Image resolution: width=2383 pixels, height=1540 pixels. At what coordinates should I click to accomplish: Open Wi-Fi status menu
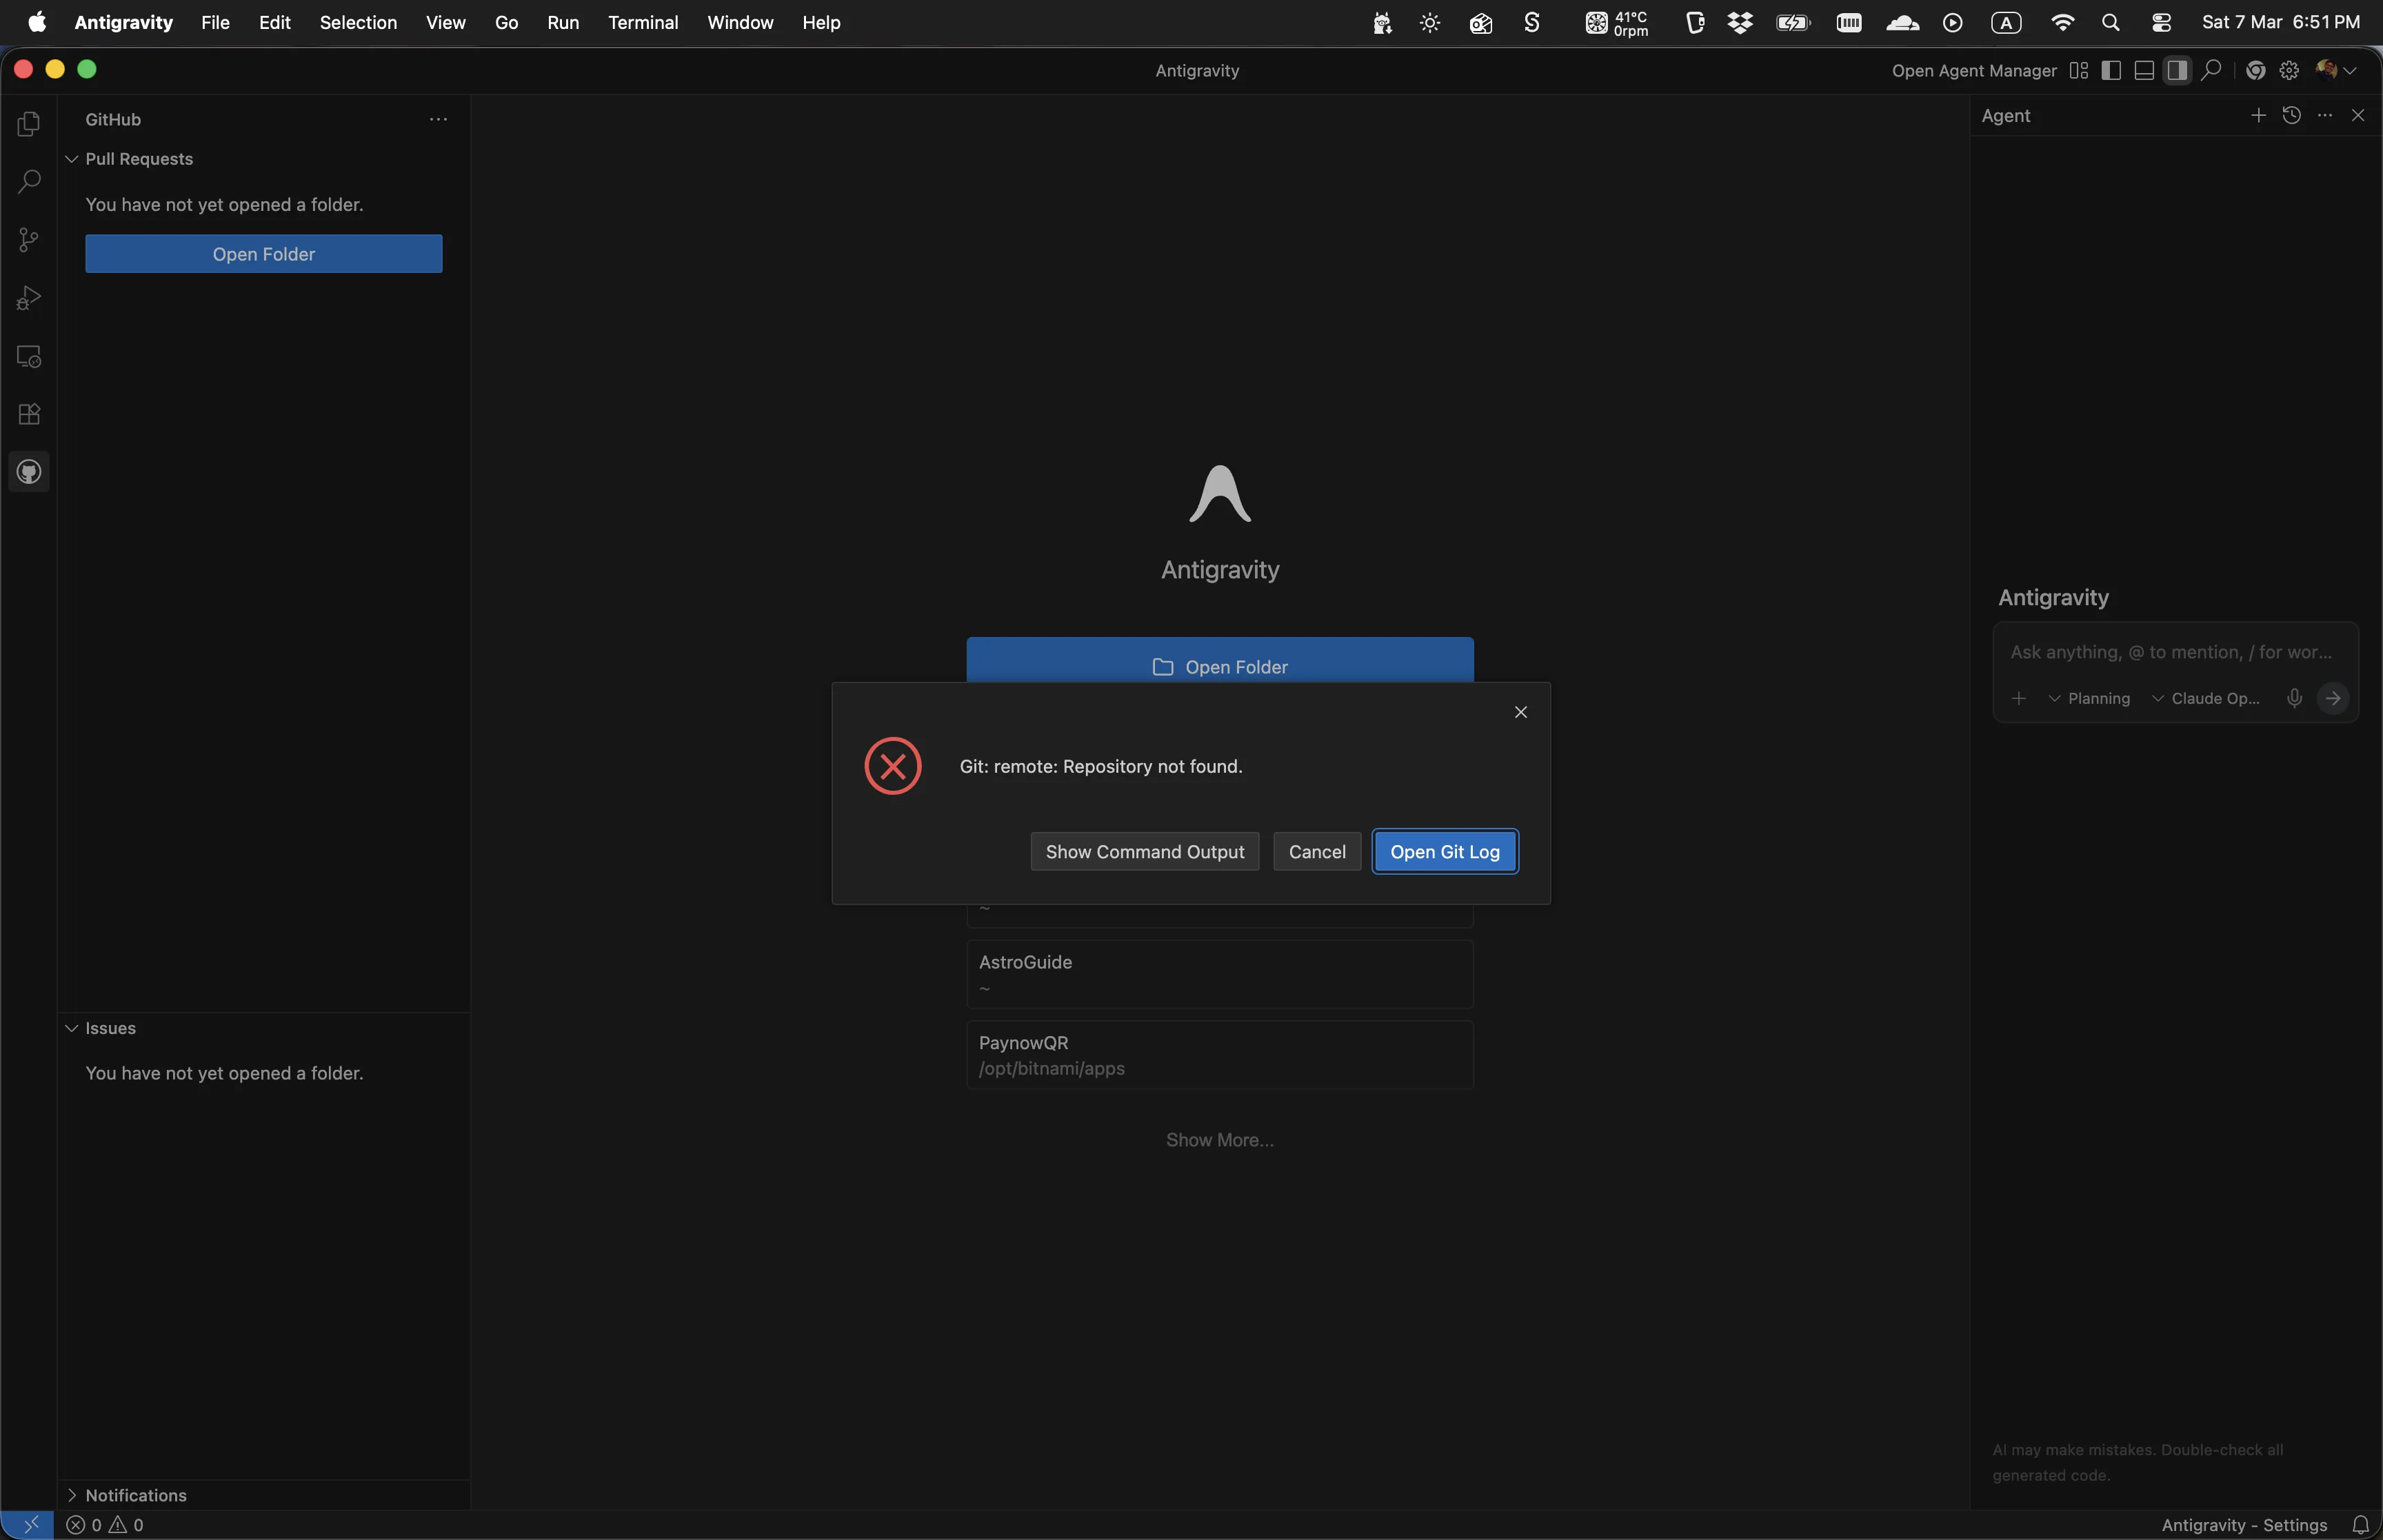2062,22
